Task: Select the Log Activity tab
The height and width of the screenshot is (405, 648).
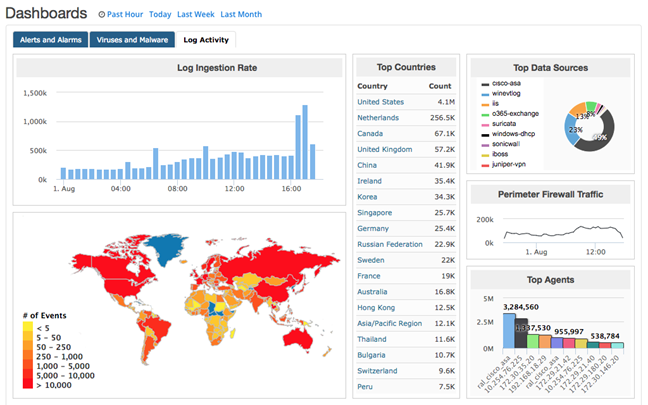Action: pyautogui.click(x=205, y=40)
